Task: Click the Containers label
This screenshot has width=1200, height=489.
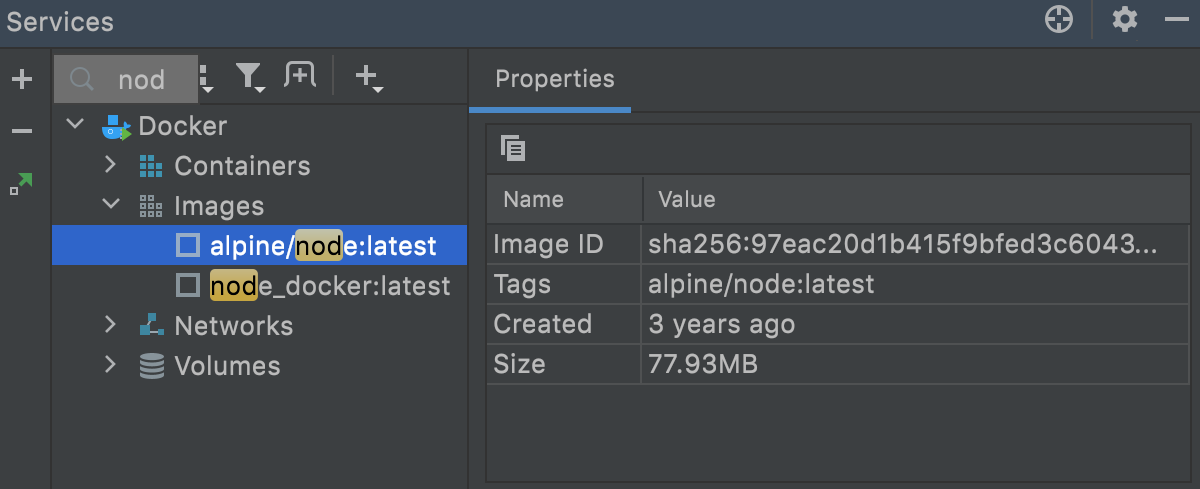Action: [242, 166]
